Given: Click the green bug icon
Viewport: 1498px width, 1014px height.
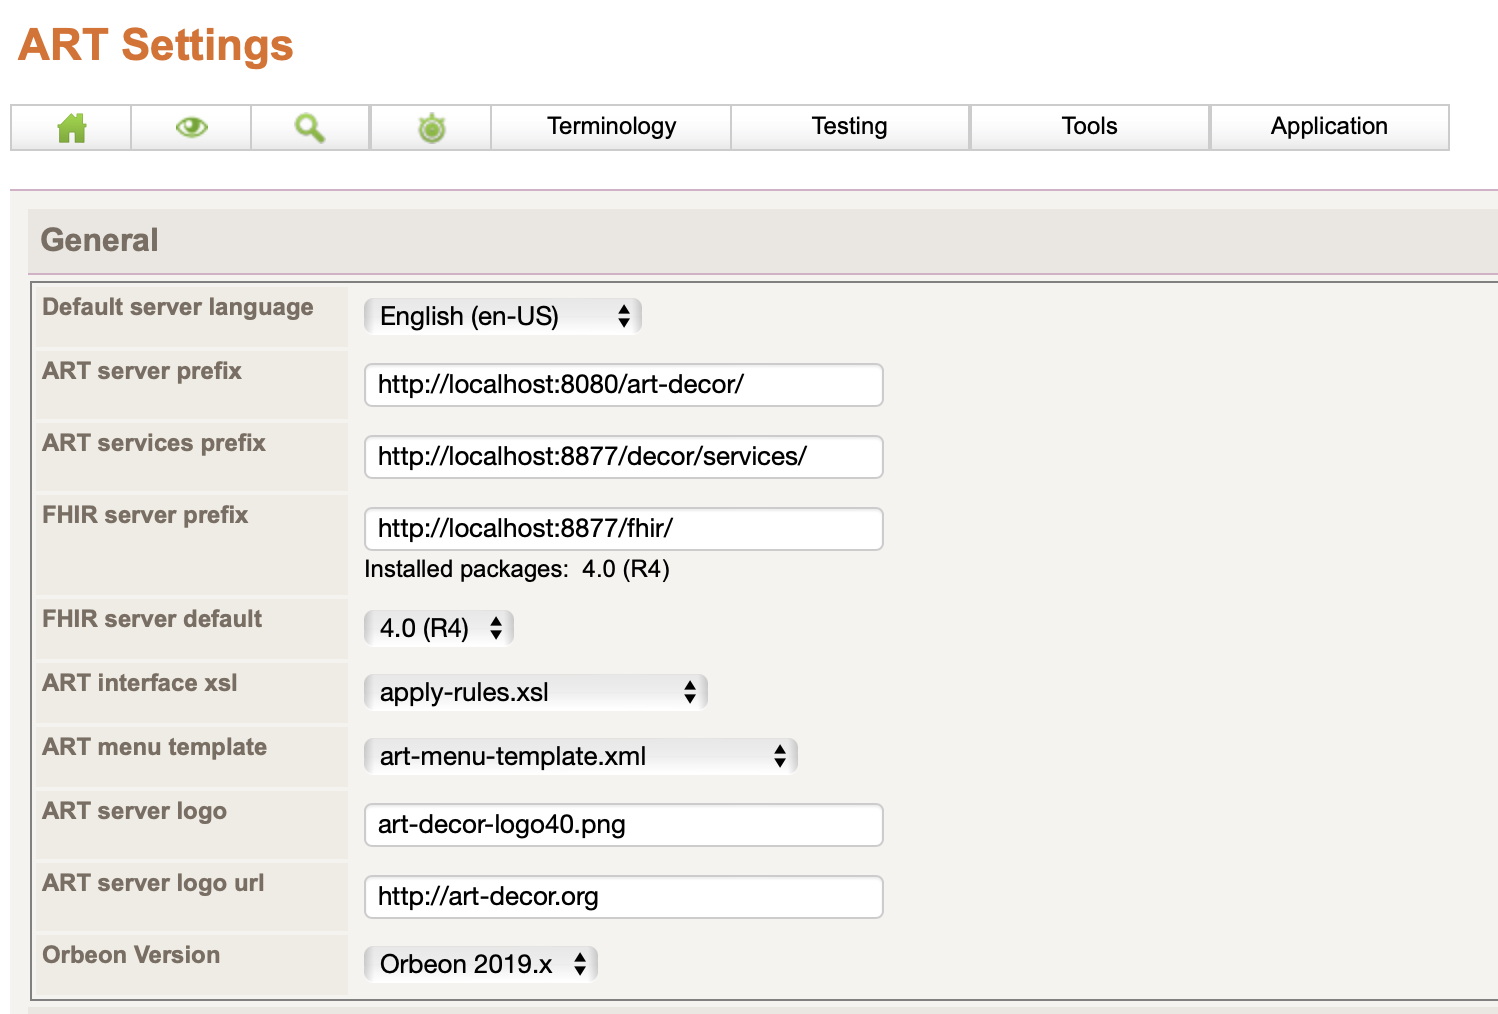Looking at the screenshot, I should 431,128.
